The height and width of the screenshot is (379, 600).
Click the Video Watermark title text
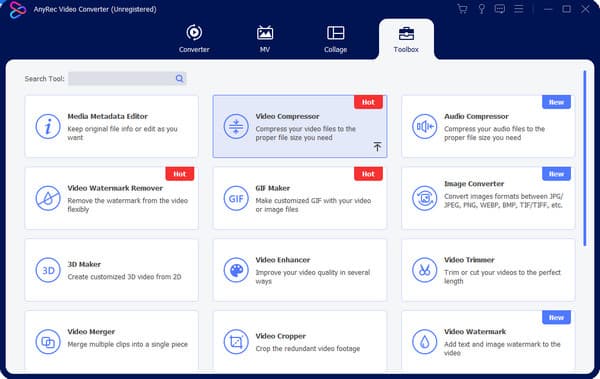475,332
